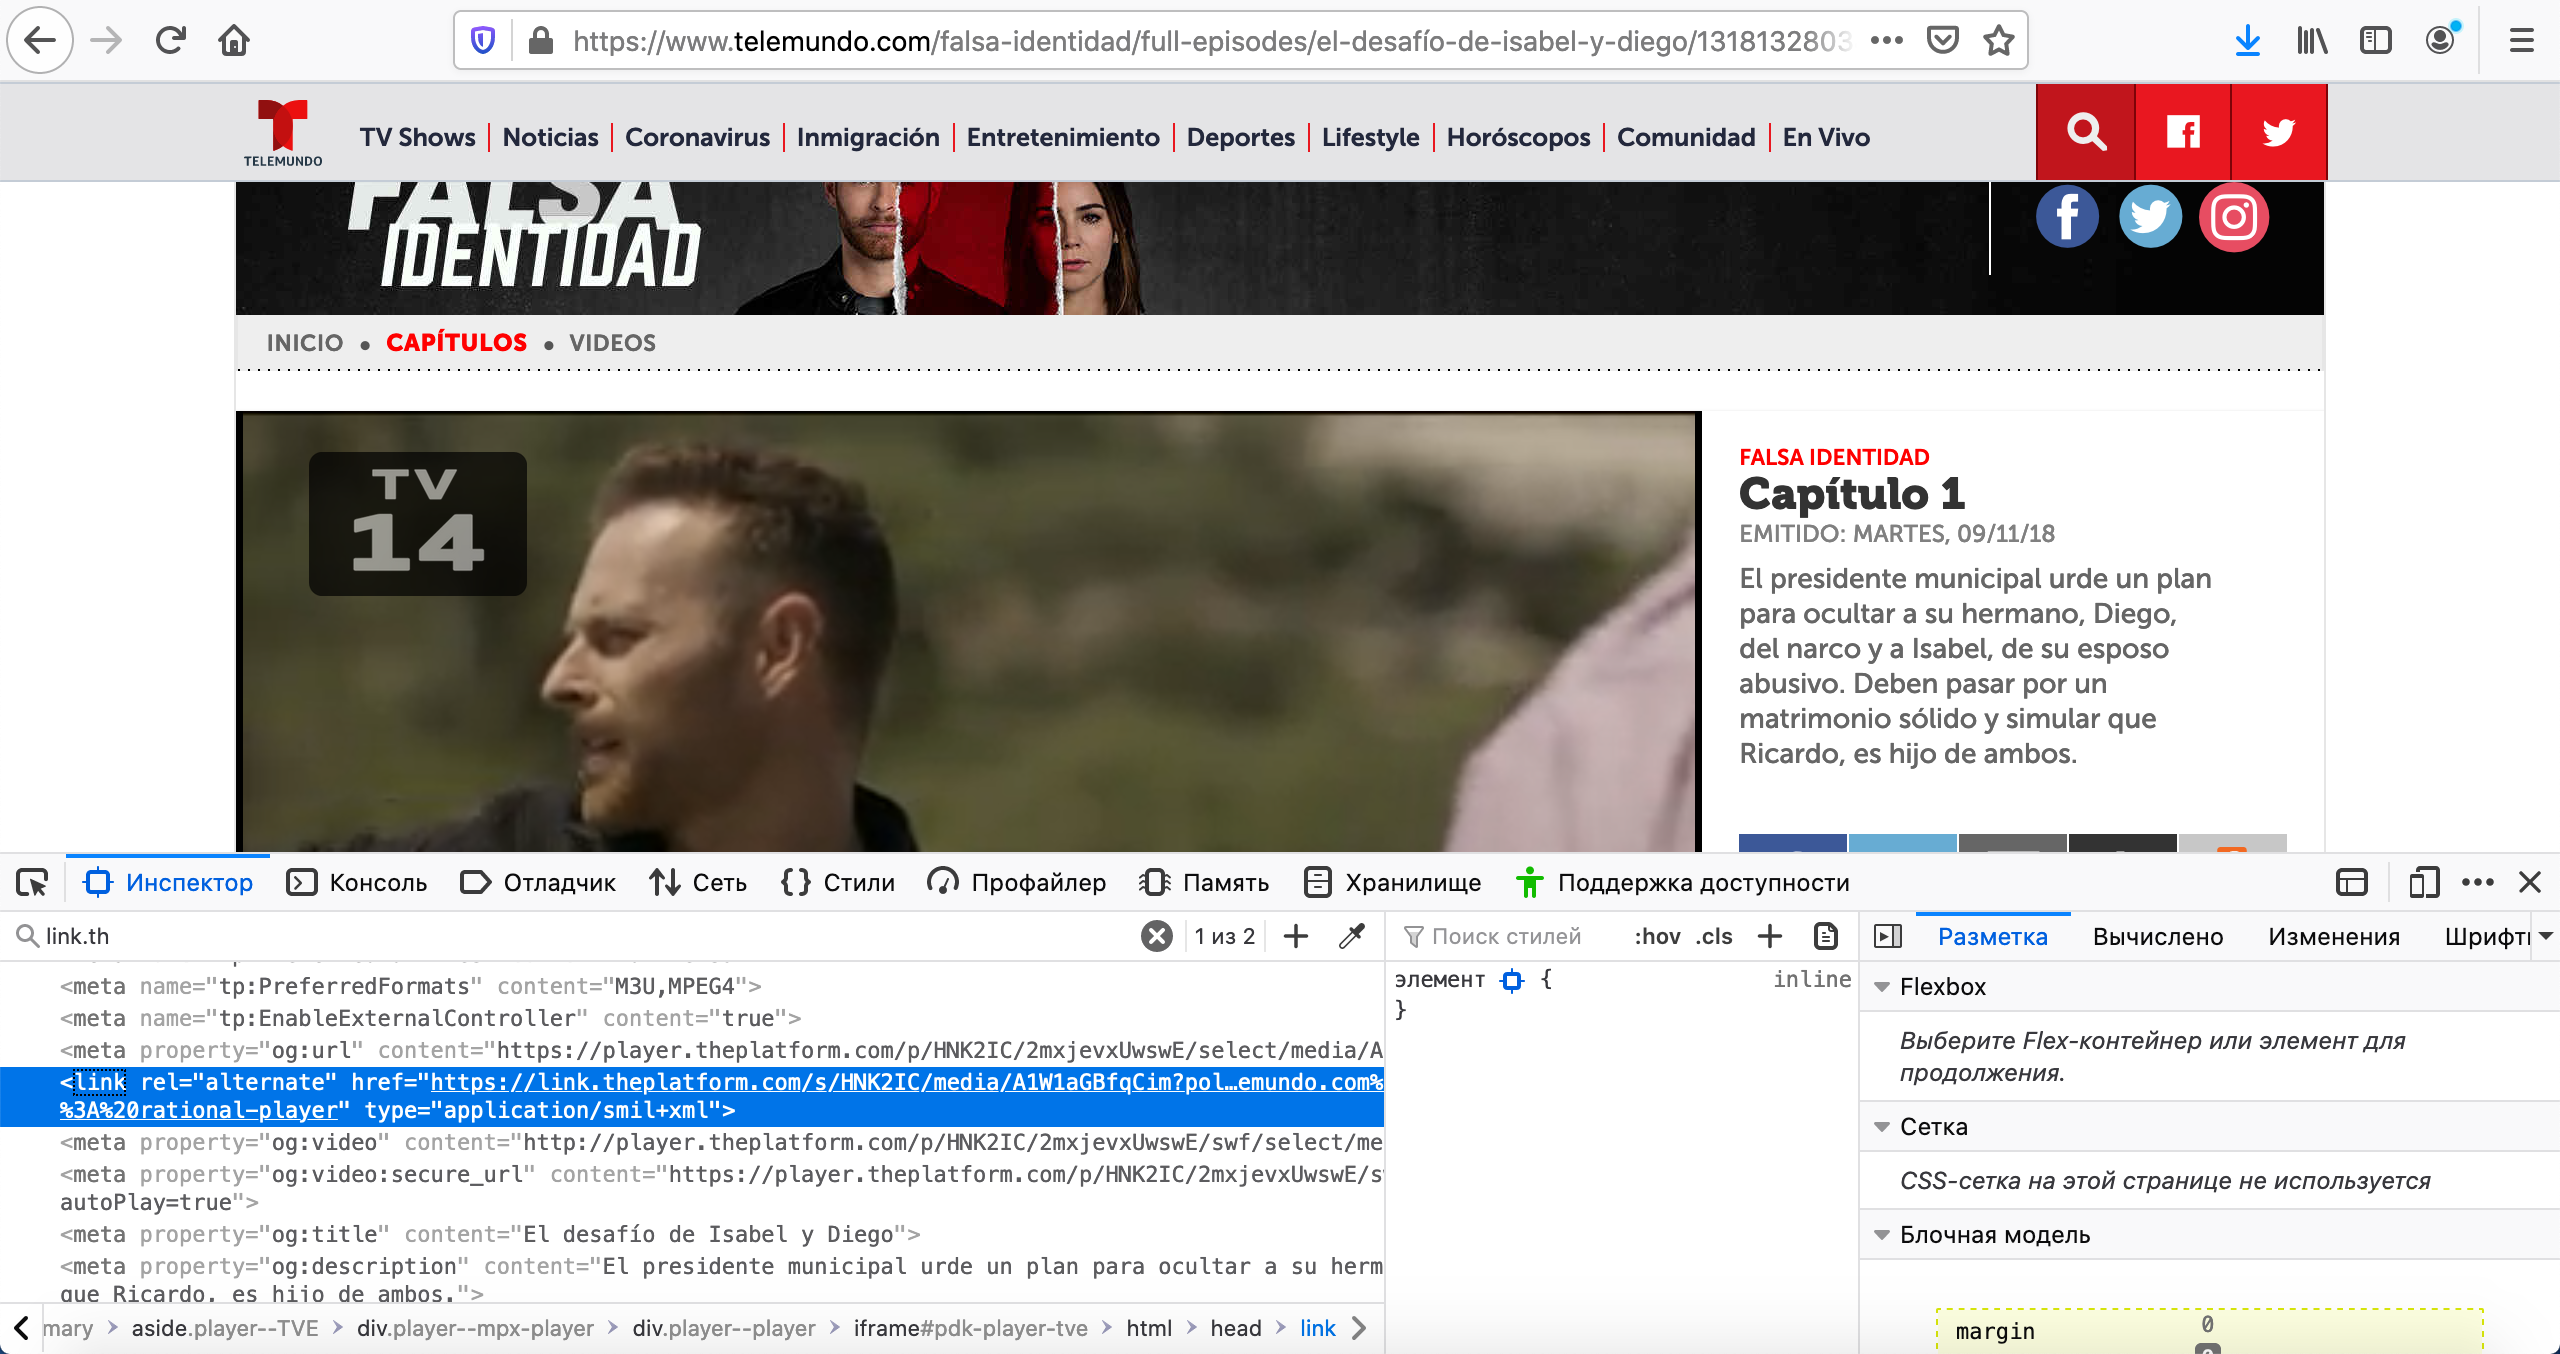The image size is (2560, 1354).
Task: Toggle the .cls classes panel
Action: 1714,936
